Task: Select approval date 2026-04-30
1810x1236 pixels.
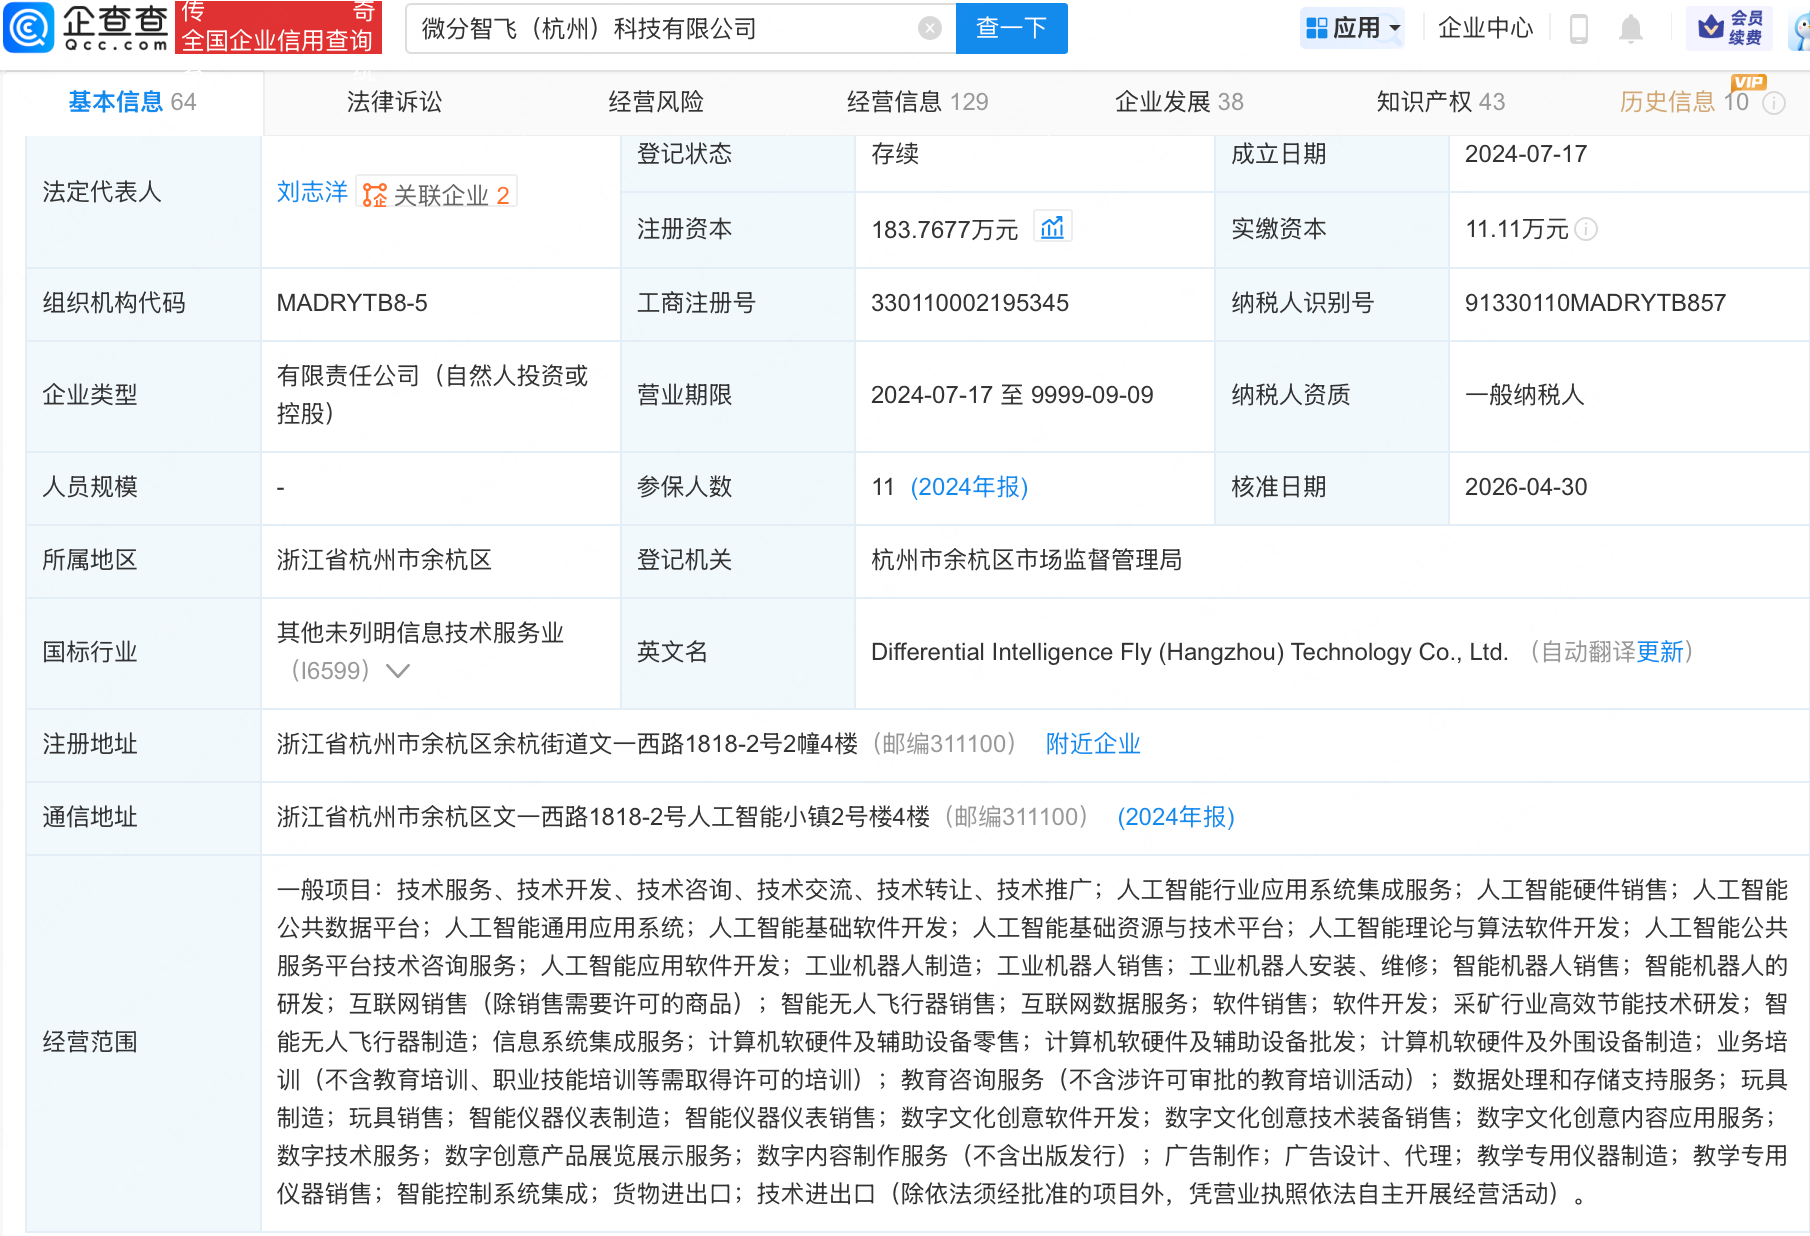Action: coord(1526,487)
